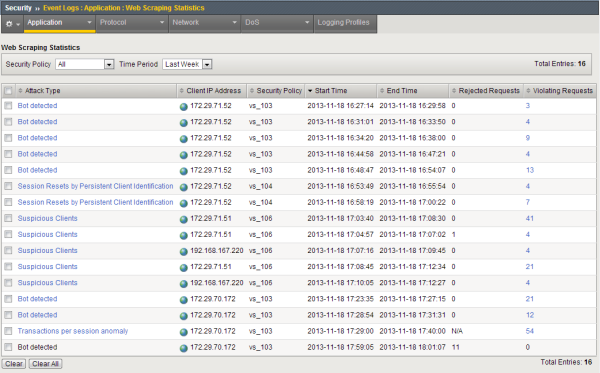Check the box for the 17:59:05 Bot detected row
The height and width of the screenshot is (373, 600).
pyautogui.click(x=8, y=347)
